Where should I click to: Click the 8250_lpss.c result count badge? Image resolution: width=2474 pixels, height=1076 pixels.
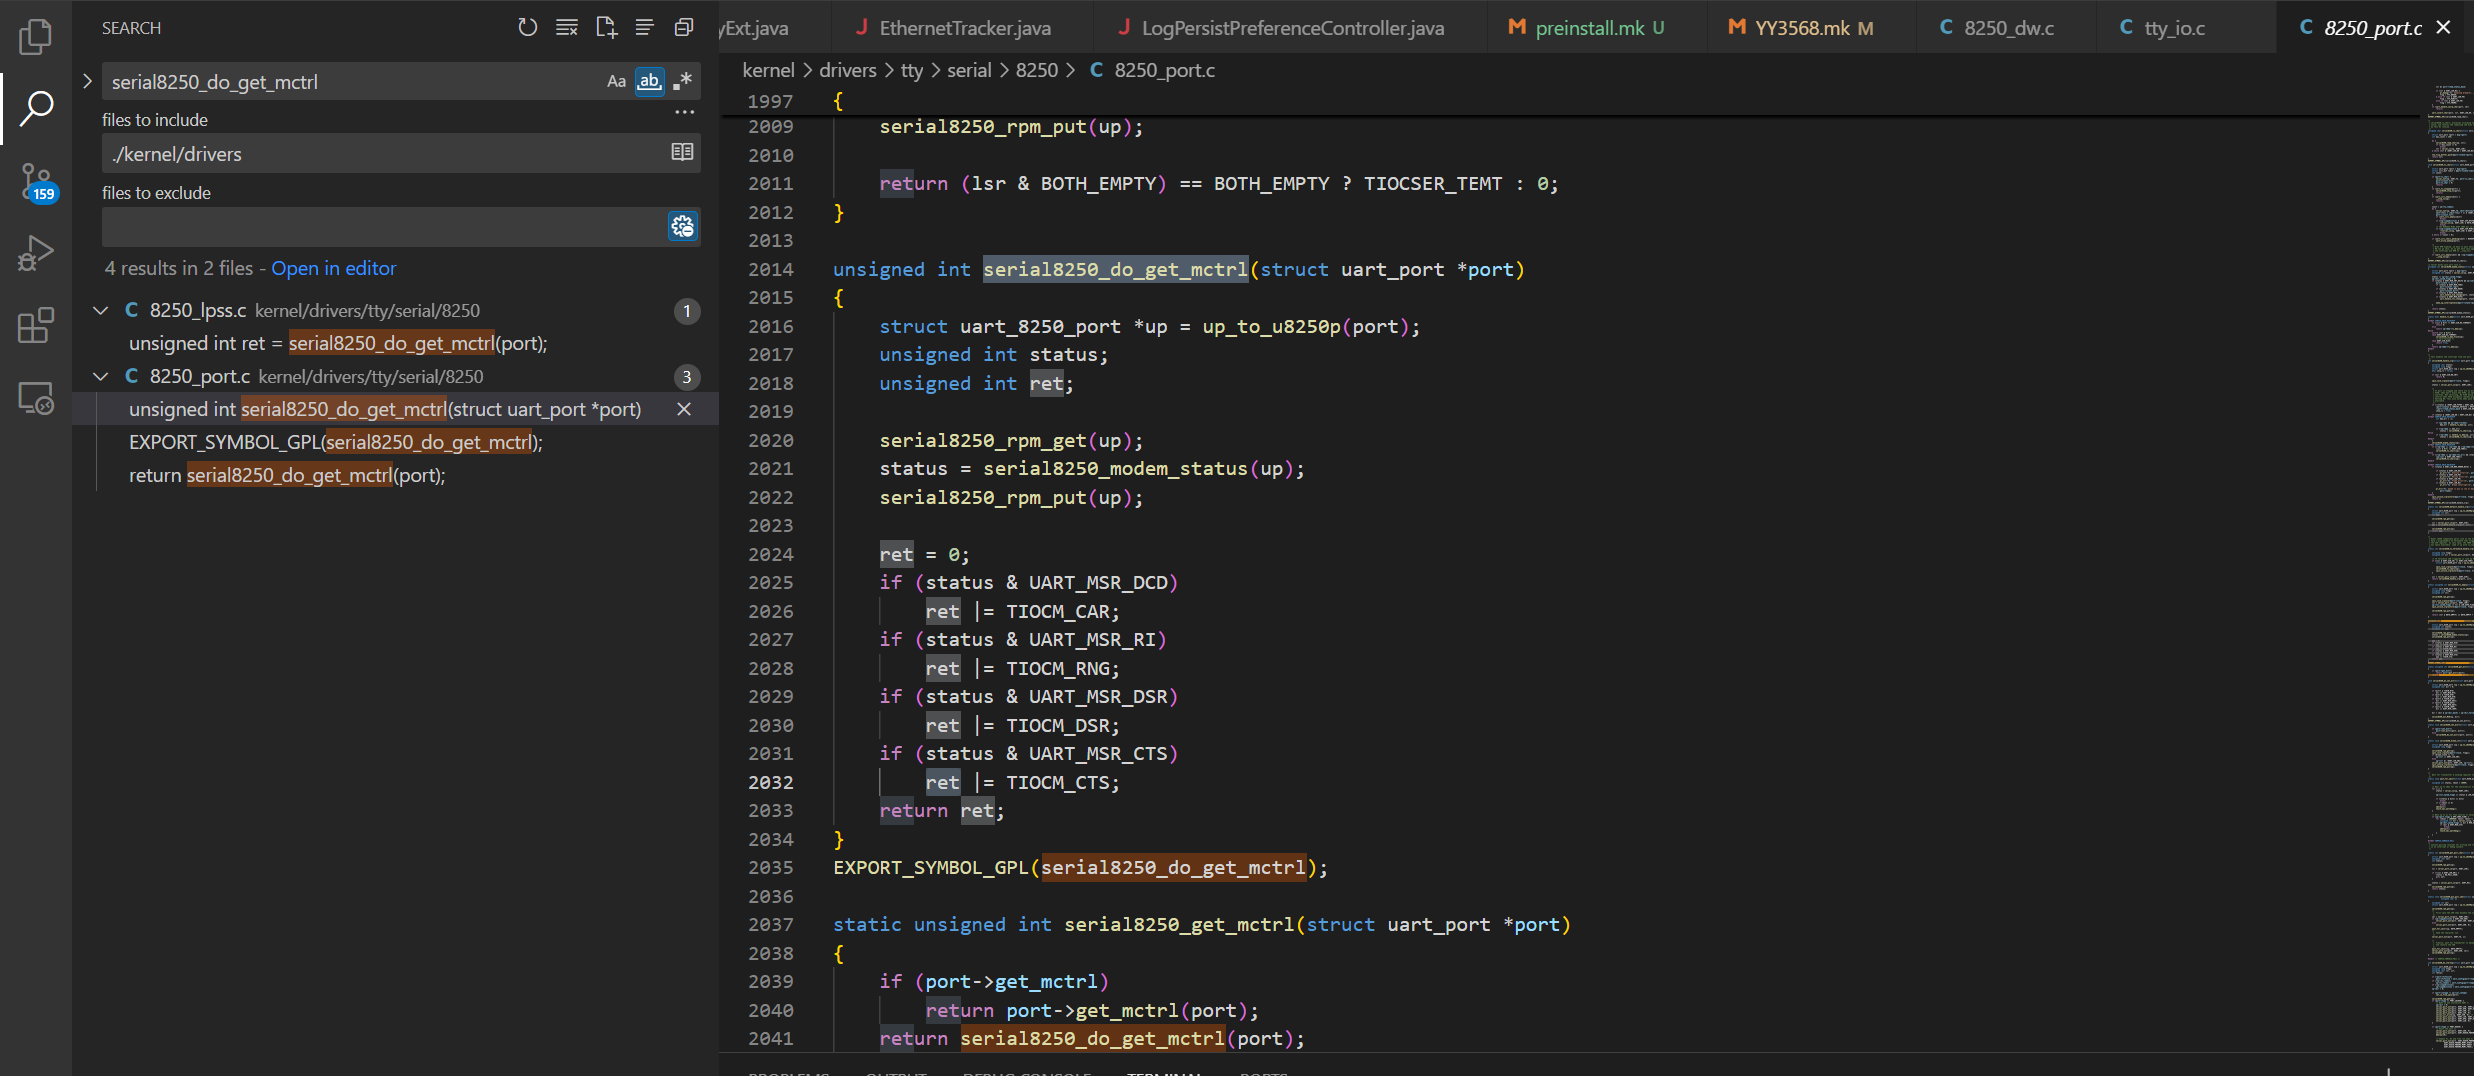(687, 311)
